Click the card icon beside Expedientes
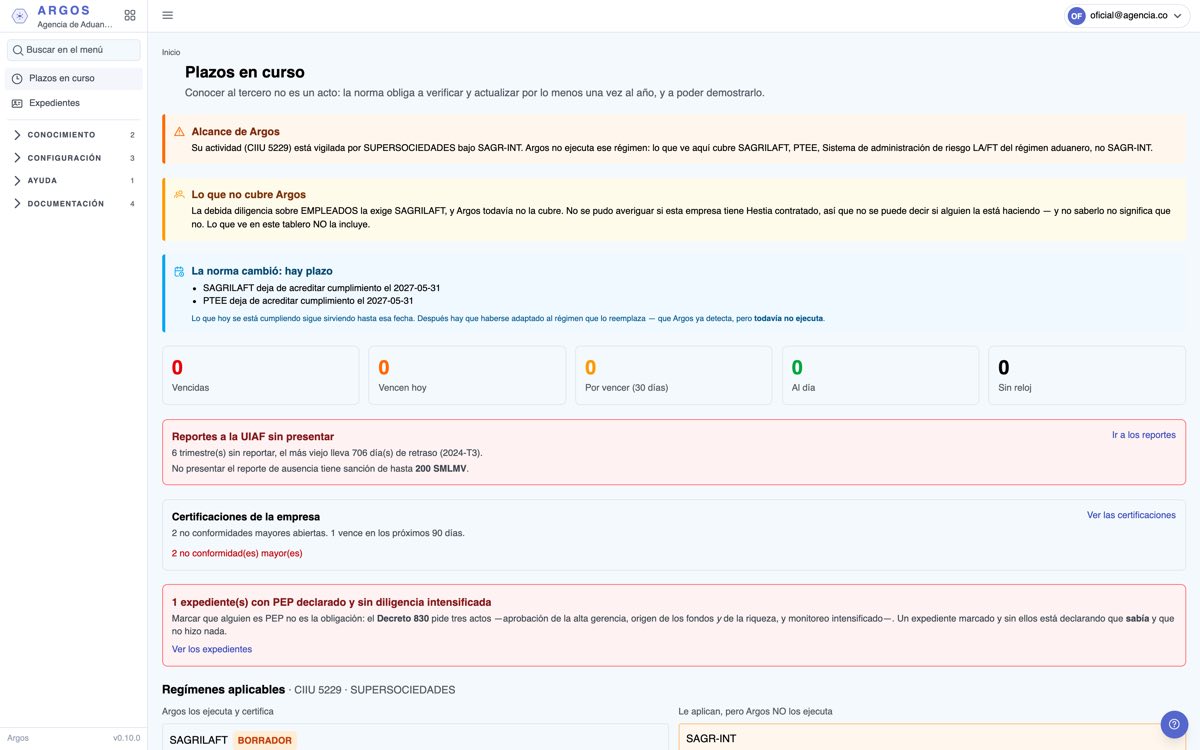Viewport: 1200px width, 750px height. 17,103
